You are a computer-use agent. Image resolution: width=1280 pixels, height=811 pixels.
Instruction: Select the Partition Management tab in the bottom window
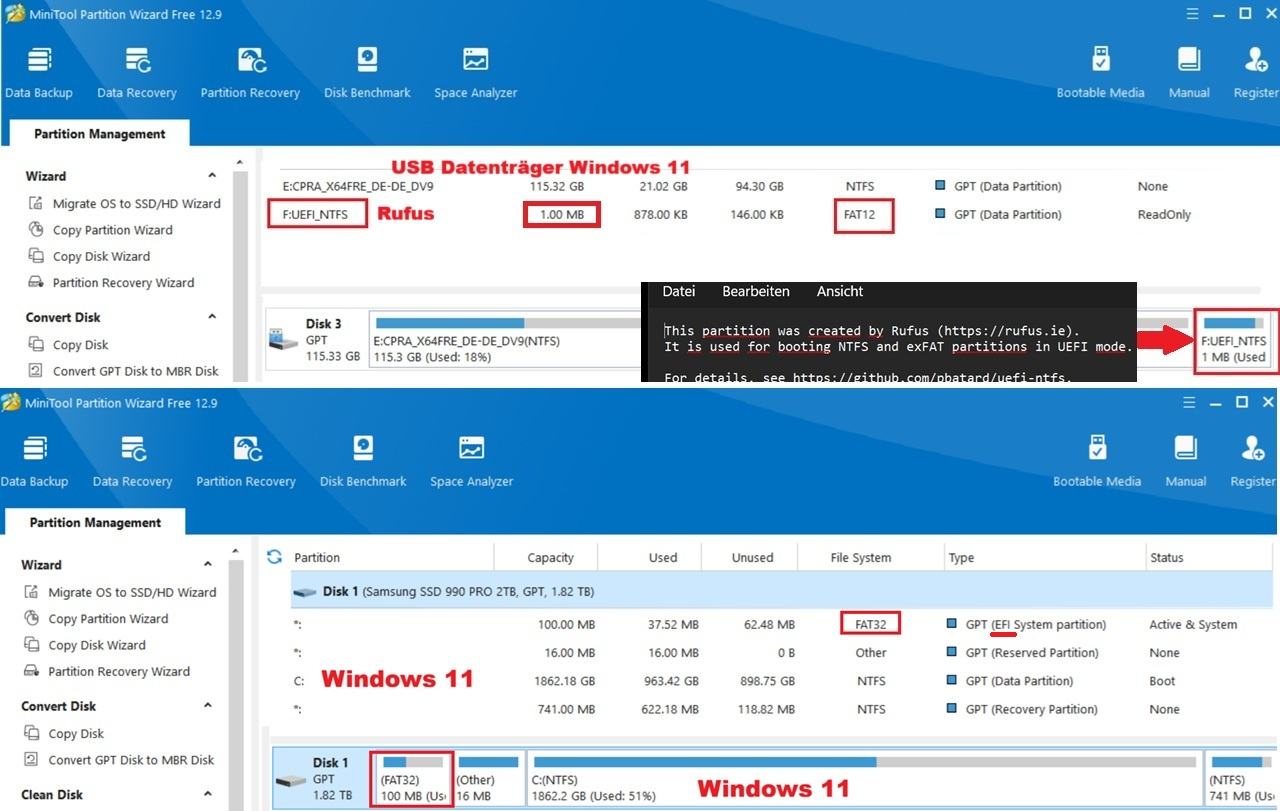click(95, 522)
